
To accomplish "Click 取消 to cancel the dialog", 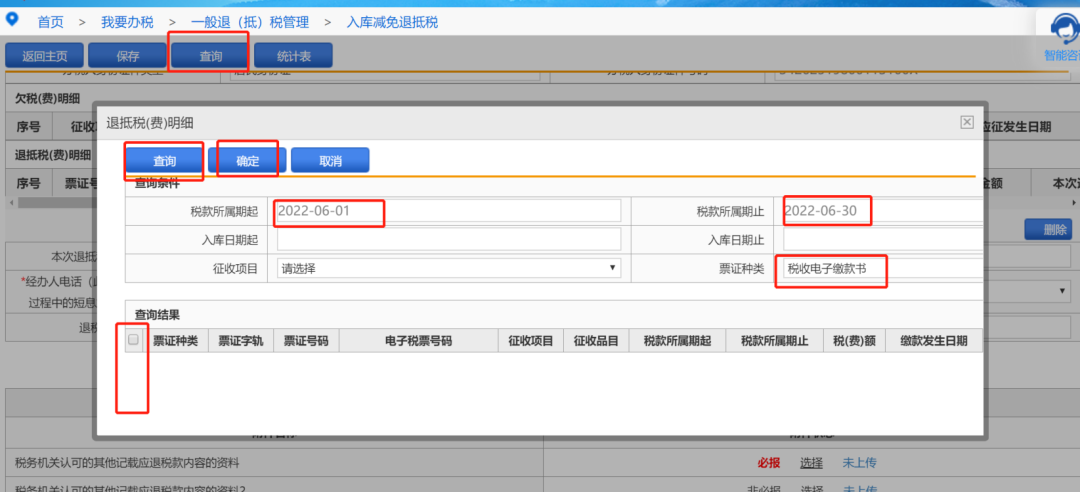I will [330, 161].
